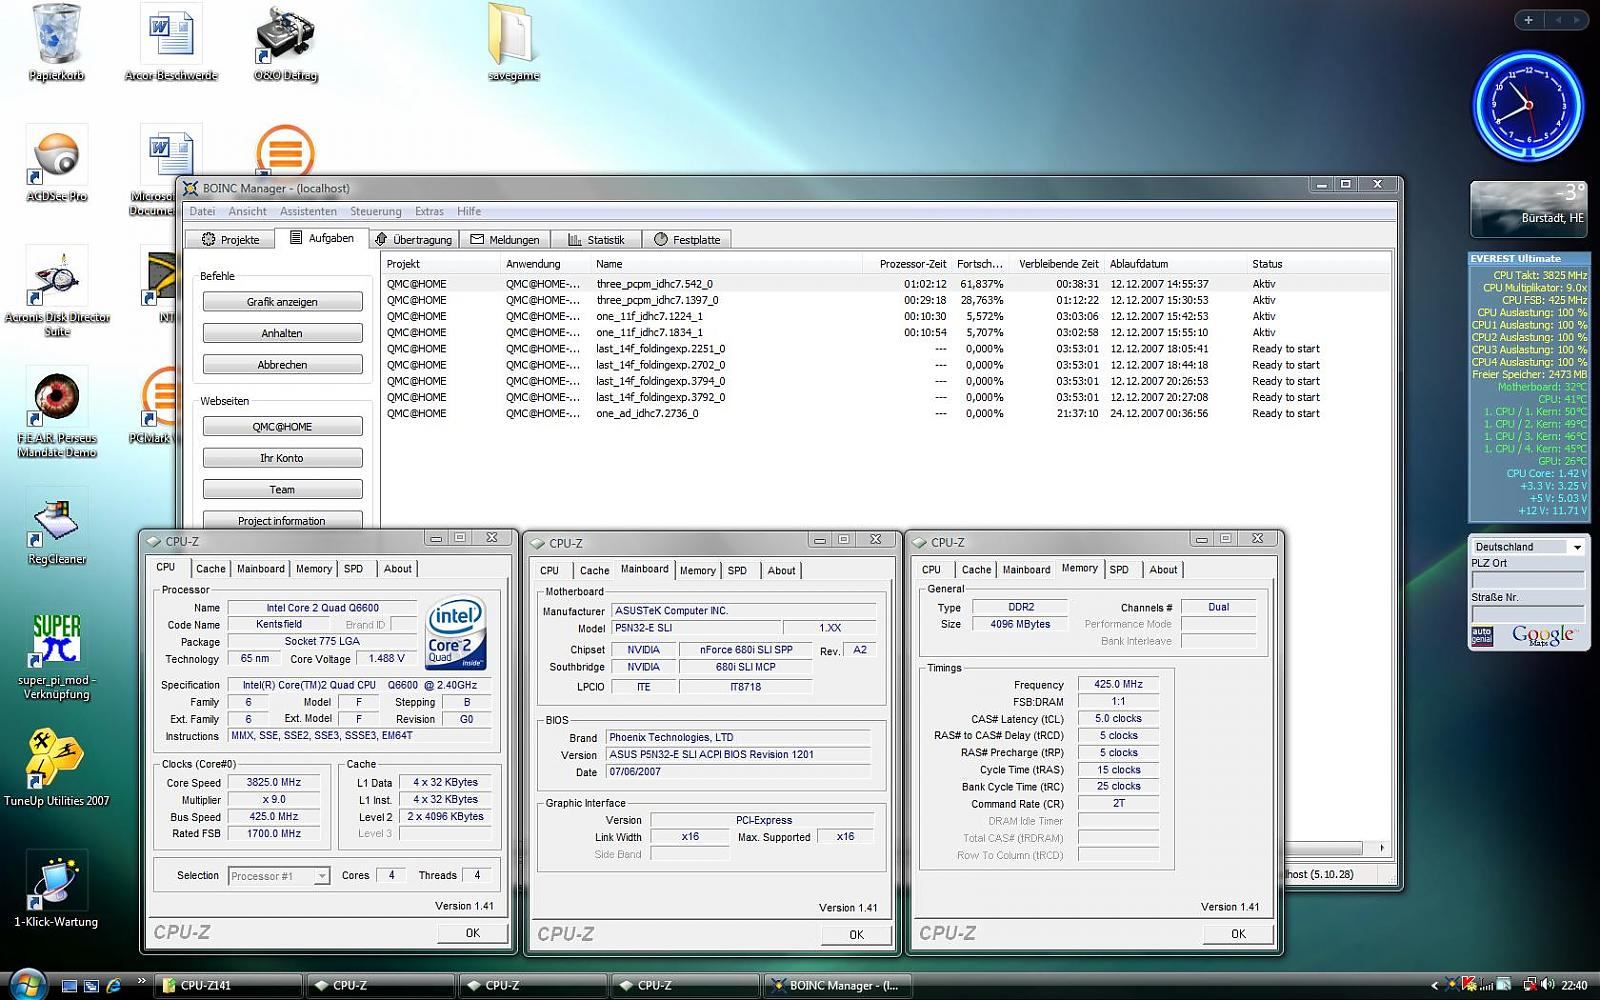The height and width of the screenshot is (1000, 1600).
Task: Select task one_11f_idhc7.1834_1
Action: coord(886,332)
